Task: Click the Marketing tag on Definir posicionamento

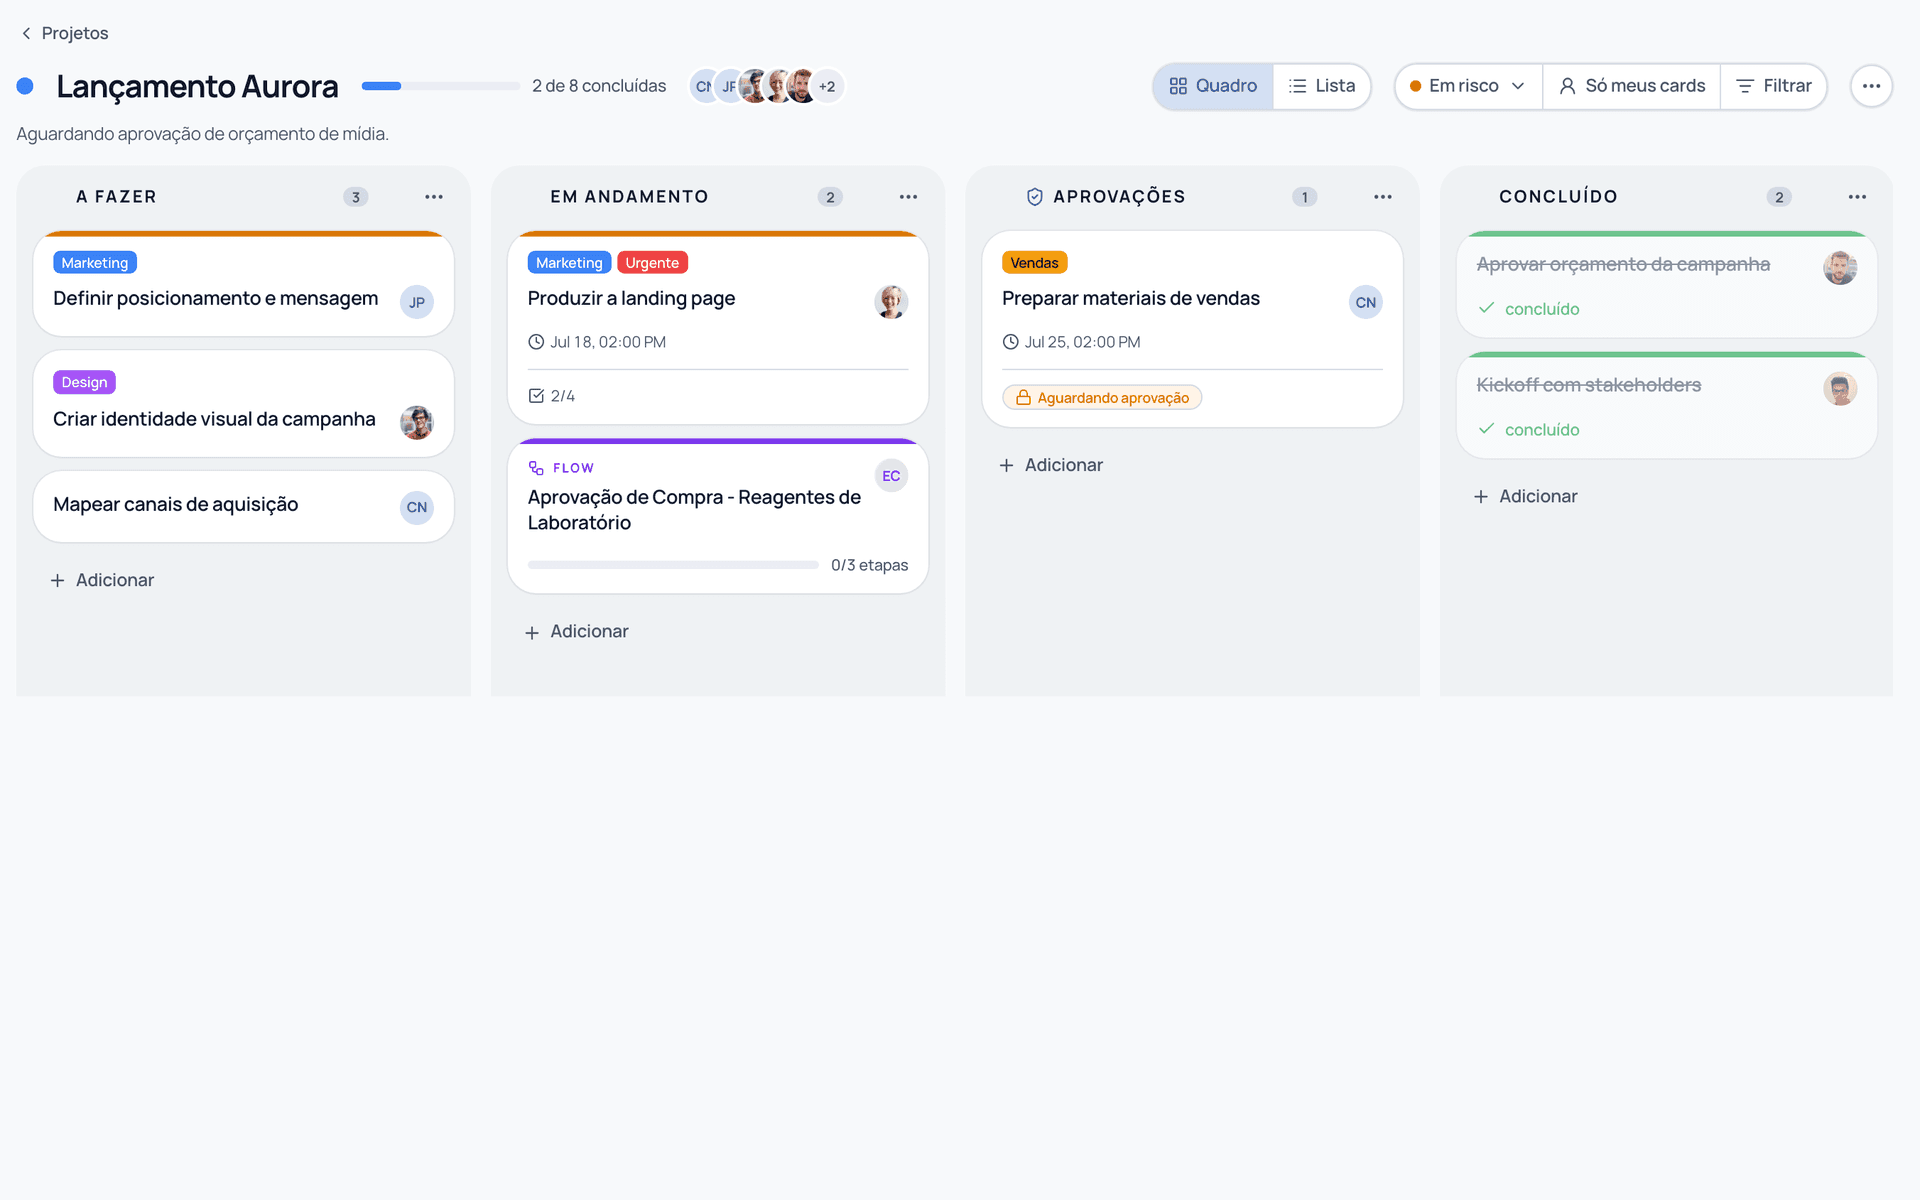Action: click(x=95, y=263)
